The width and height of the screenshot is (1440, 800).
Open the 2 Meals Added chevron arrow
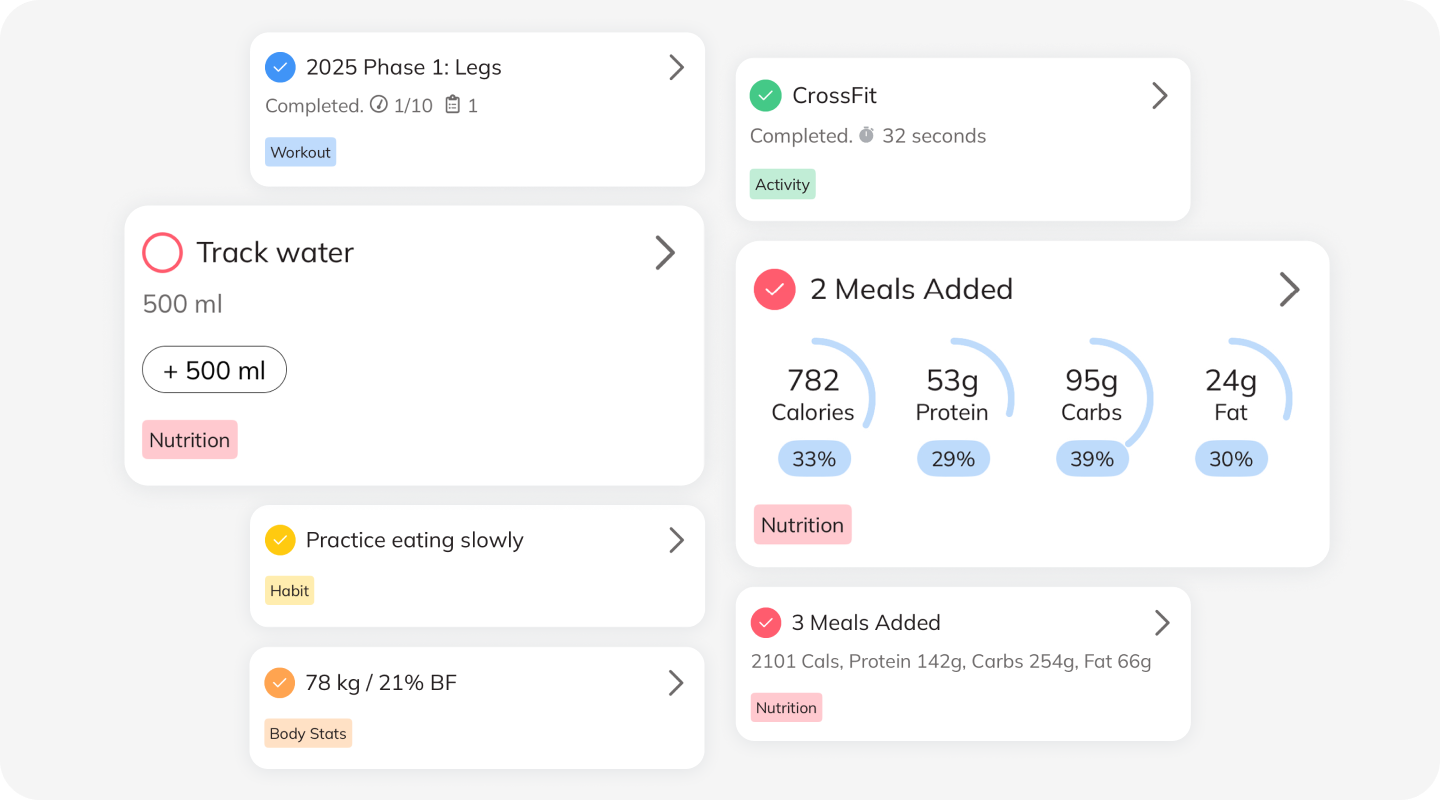tap(1289, 290)
